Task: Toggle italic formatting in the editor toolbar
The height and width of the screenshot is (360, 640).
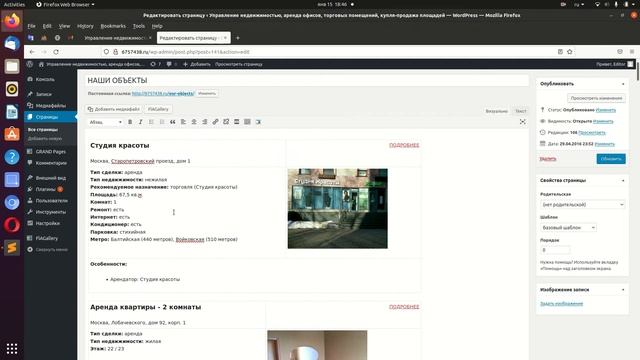Action: point(140,122)
